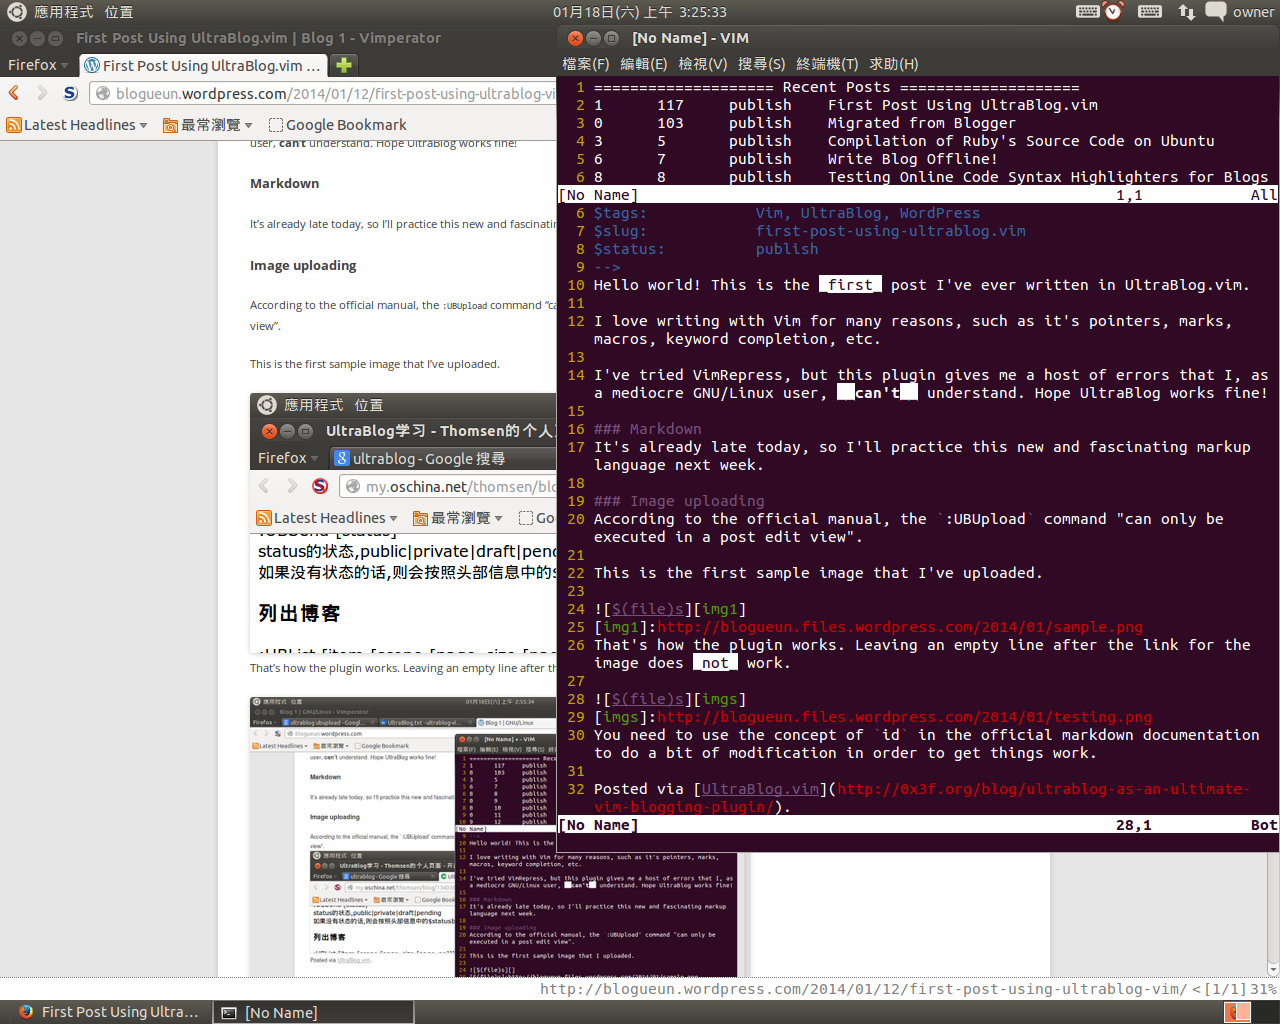Screen dimensions: 1280x1024
Task: Open Vim's 檢視(V) menu
Action: coord(703,64)
